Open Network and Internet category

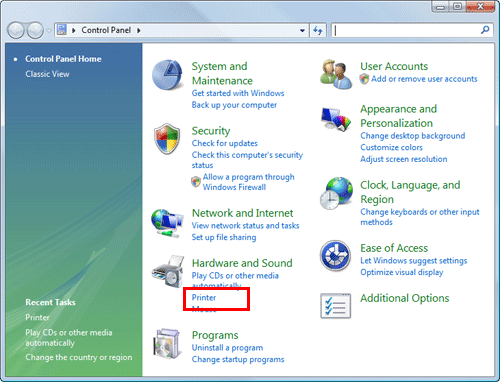pyautogui.click(x=243, y=213)
